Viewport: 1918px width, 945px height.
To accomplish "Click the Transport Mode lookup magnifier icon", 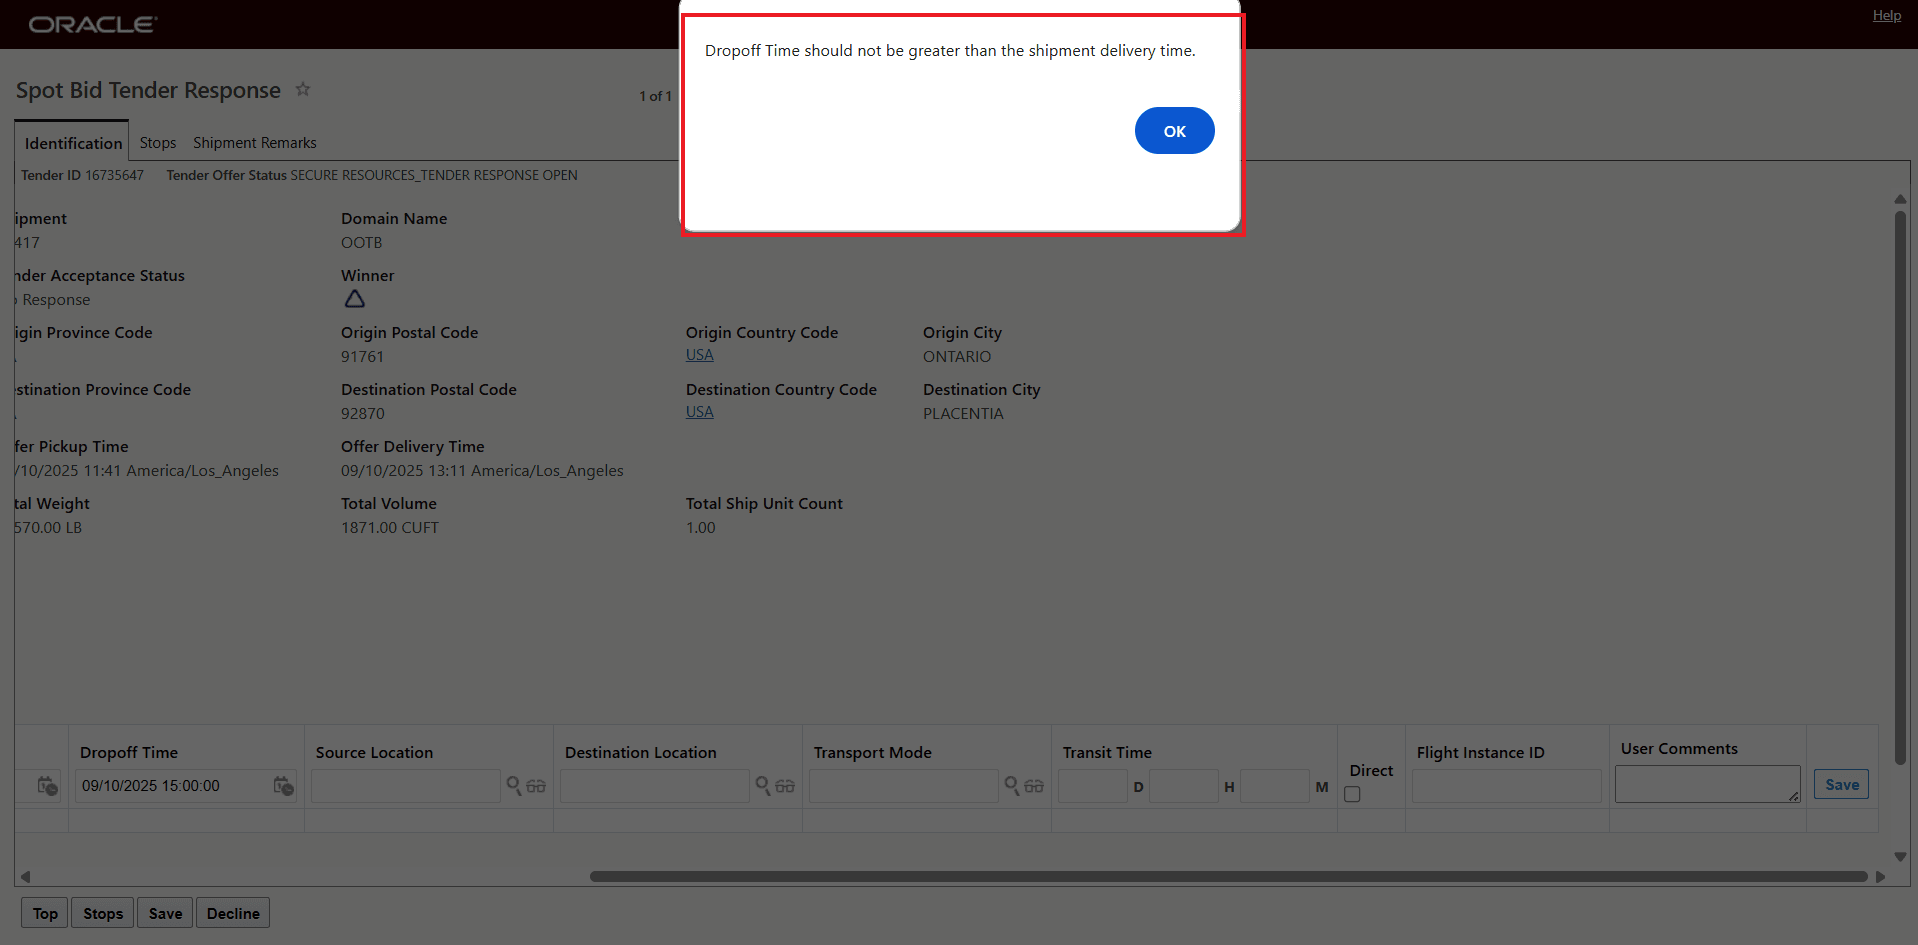I will pos(1011,787).
